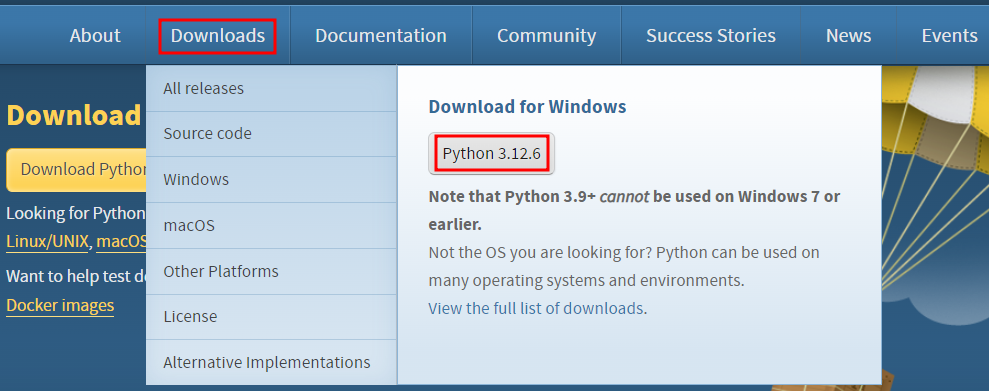The width and height of the screenshot is (989, 391).
Task: Open View the full list of downloads link
Action: (x=535, y=308)
